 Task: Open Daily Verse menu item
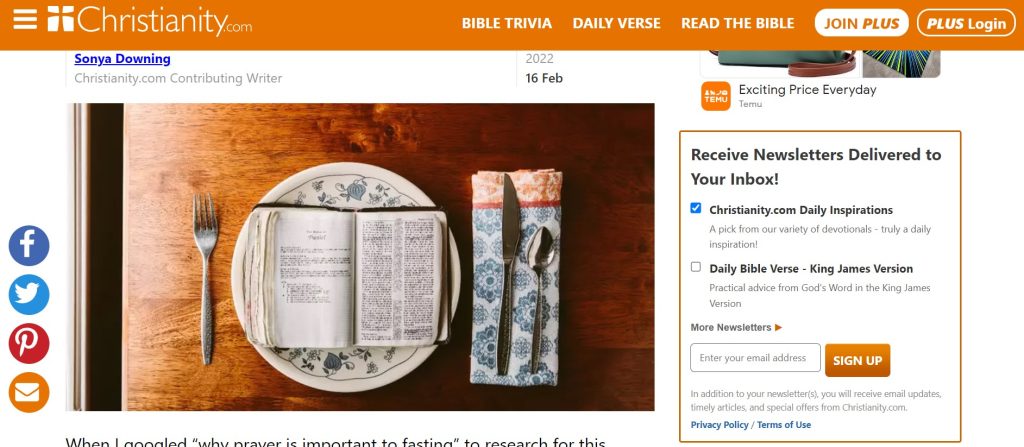coord(616,24)
